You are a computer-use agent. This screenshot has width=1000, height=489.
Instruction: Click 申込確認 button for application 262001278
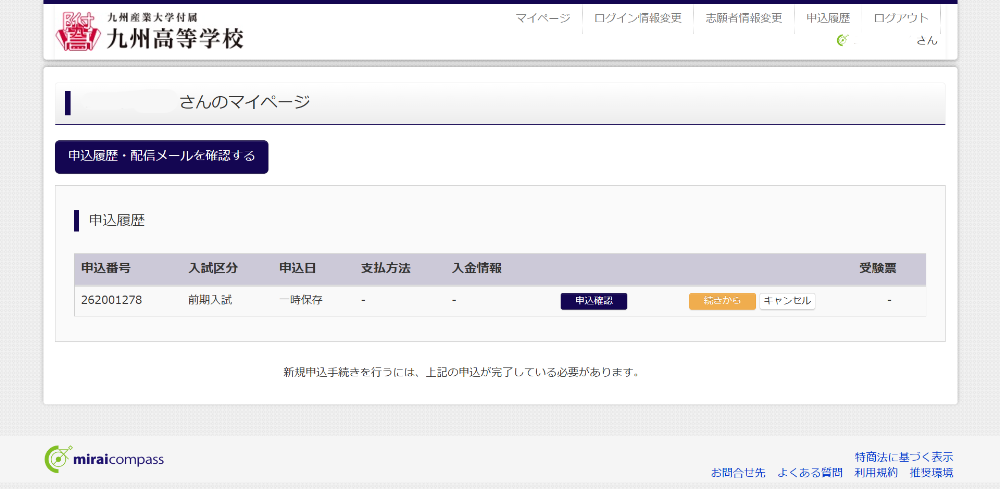593,301
